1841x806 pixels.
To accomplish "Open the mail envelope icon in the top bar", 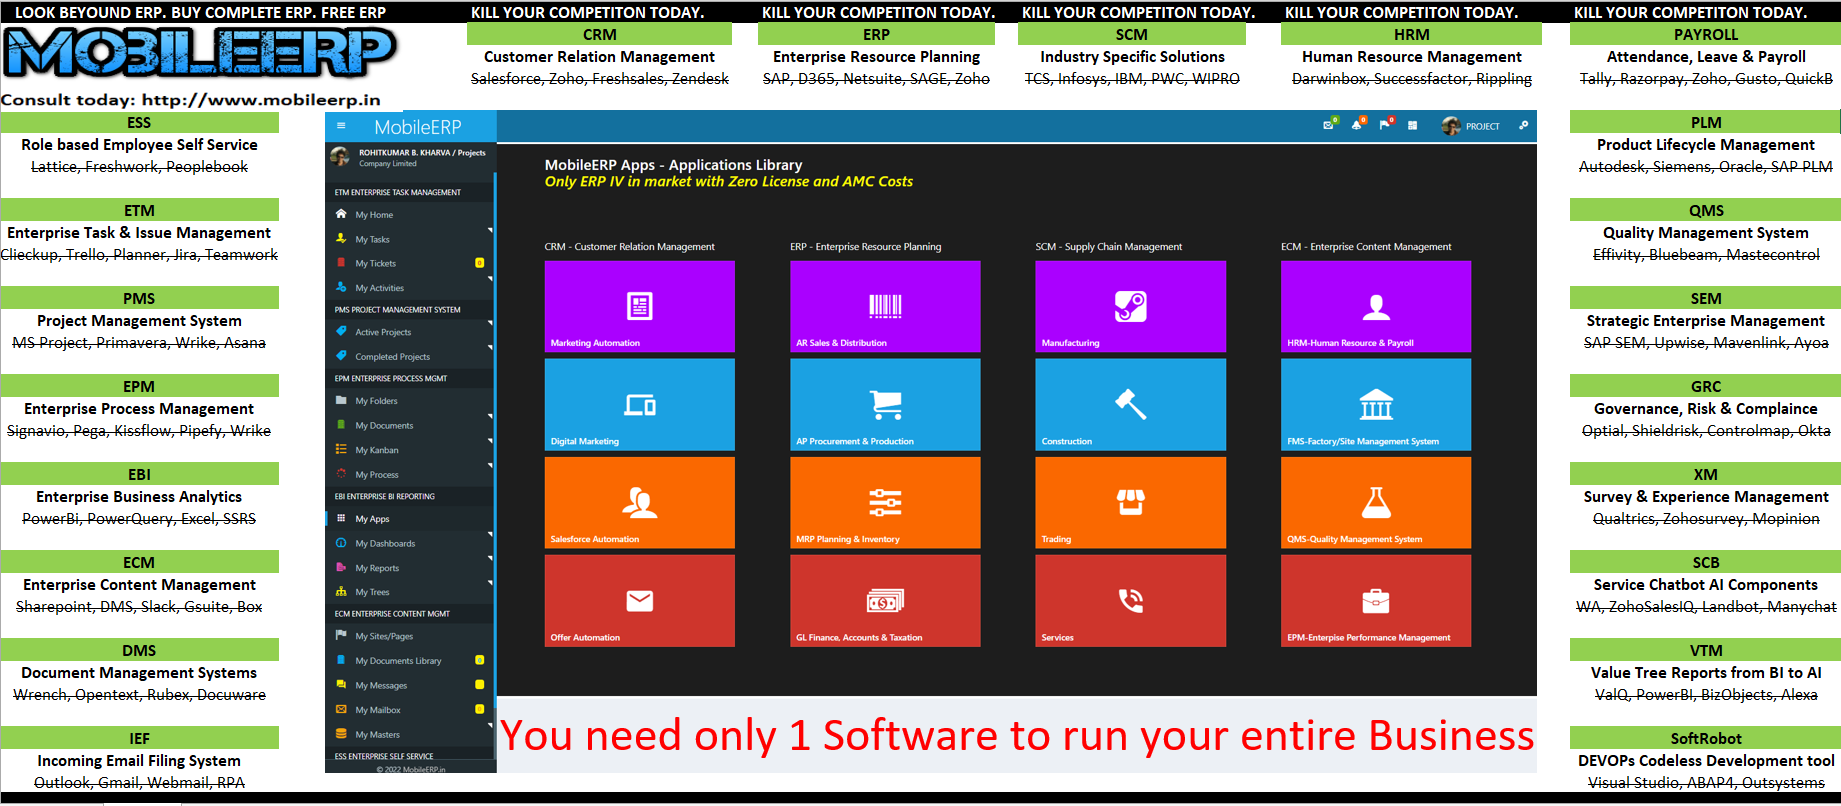I will 1328,125.
